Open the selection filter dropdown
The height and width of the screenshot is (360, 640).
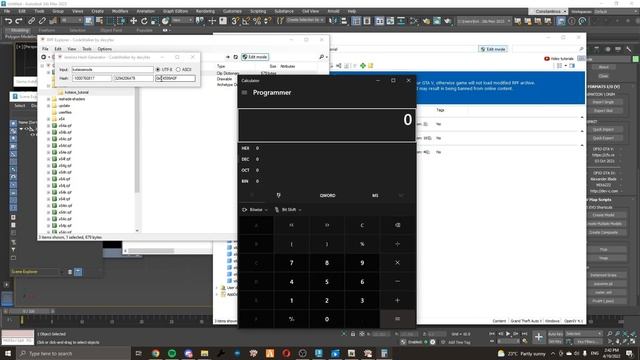pos(71,20)
